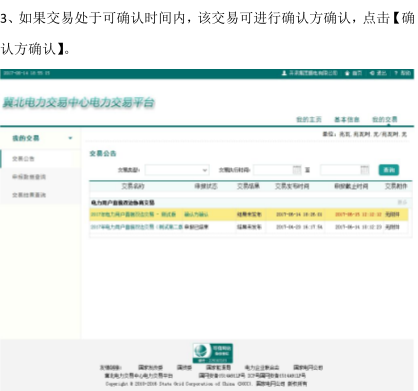Select 申报数据查询 in the sidebar
This screenshot has height=391, width=418.
[29, 177]
